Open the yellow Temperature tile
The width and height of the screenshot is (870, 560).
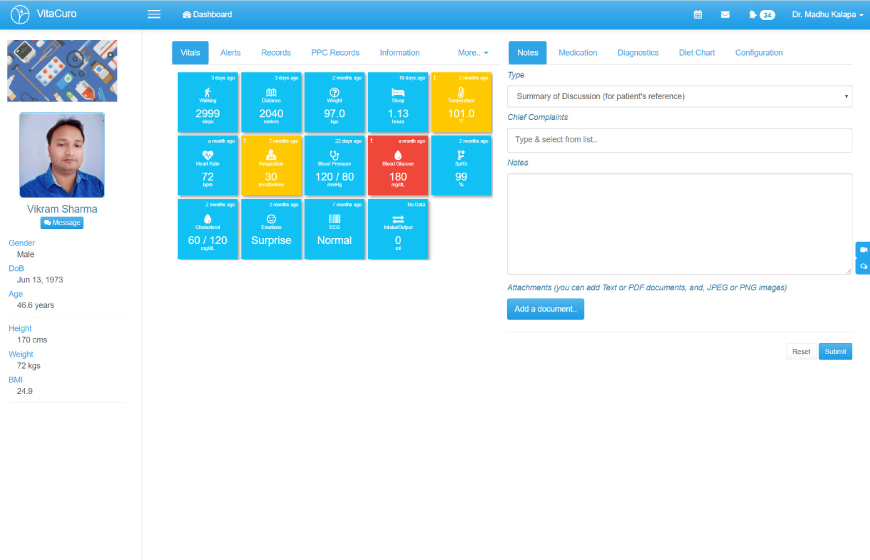461,102
